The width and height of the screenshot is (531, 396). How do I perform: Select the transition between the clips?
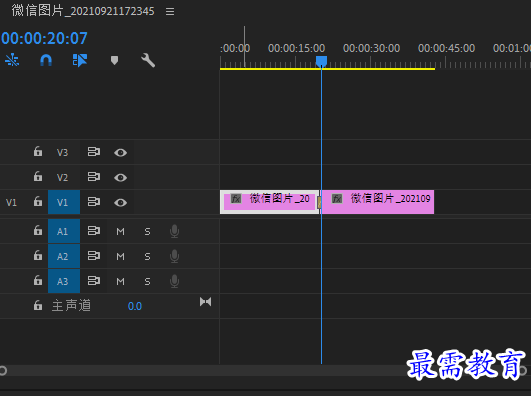[319, 203]
